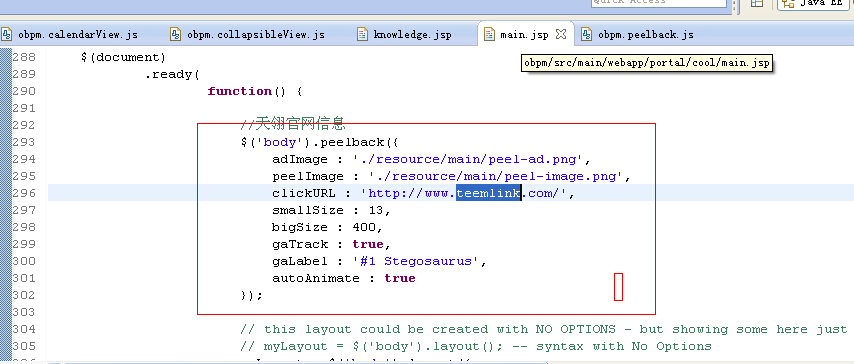Click the obpm.collapsibleView.js file icon
Image resolution: width=854 pixels, height=364 pixels.
[x=175, y=34]
